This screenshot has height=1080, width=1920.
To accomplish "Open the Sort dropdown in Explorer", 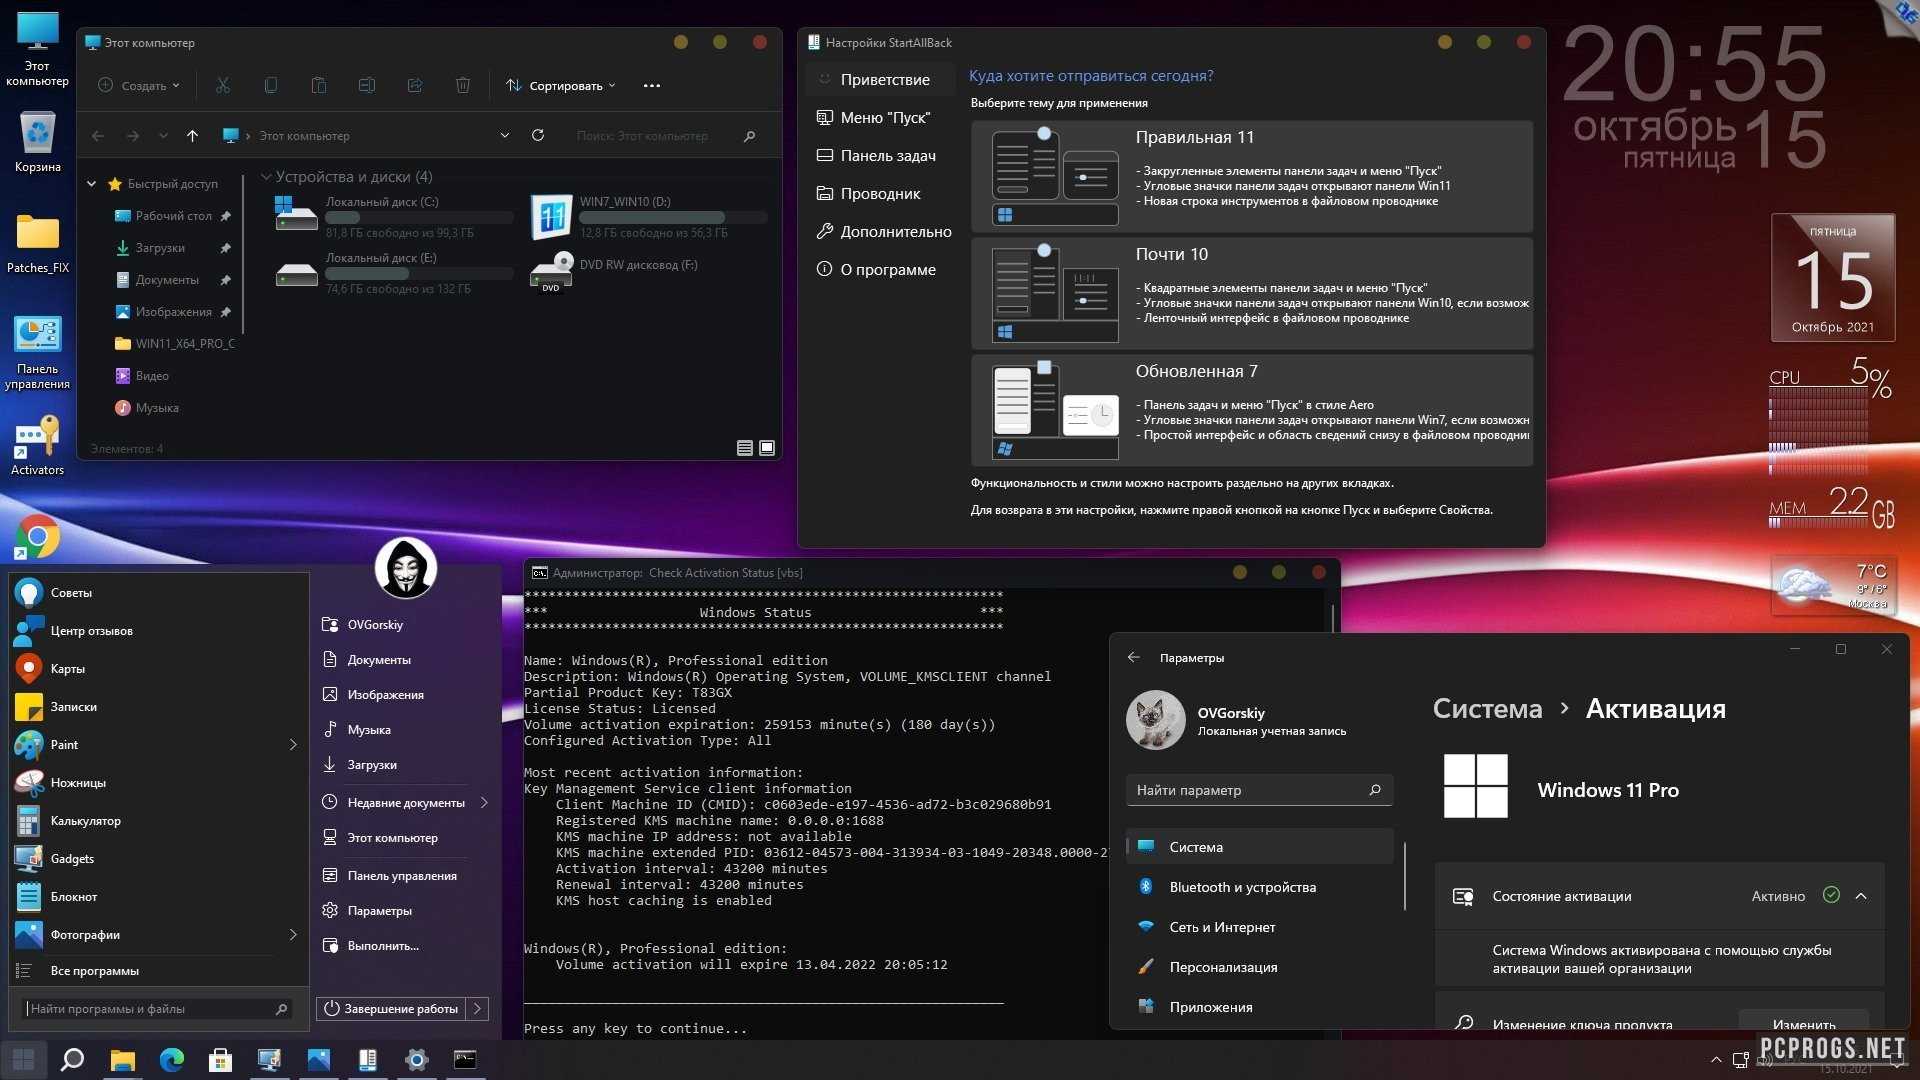I will pyautogui.click(x=561, y=86).
